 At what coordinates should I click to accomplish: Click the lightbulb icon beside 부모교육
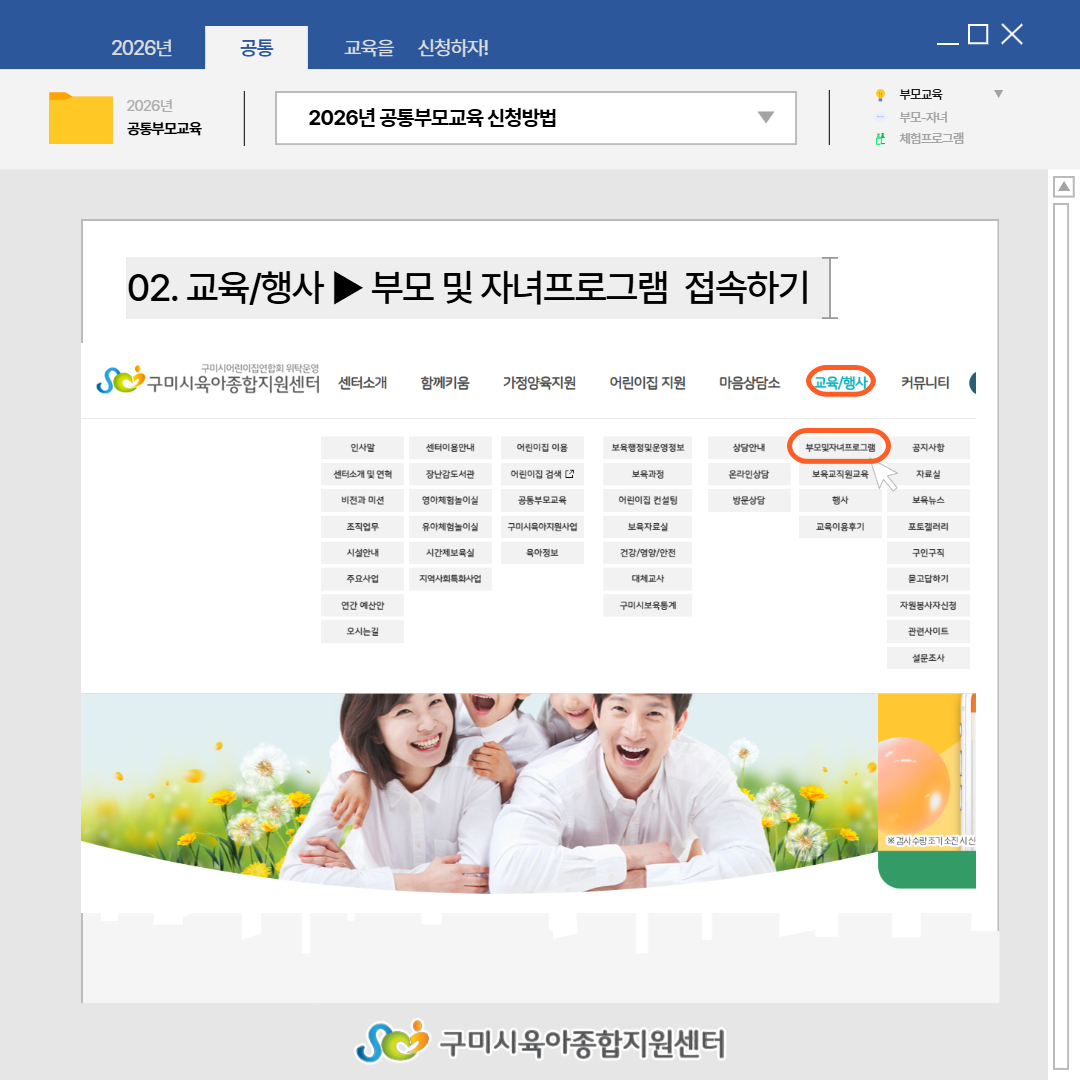(x=880, y=95)
